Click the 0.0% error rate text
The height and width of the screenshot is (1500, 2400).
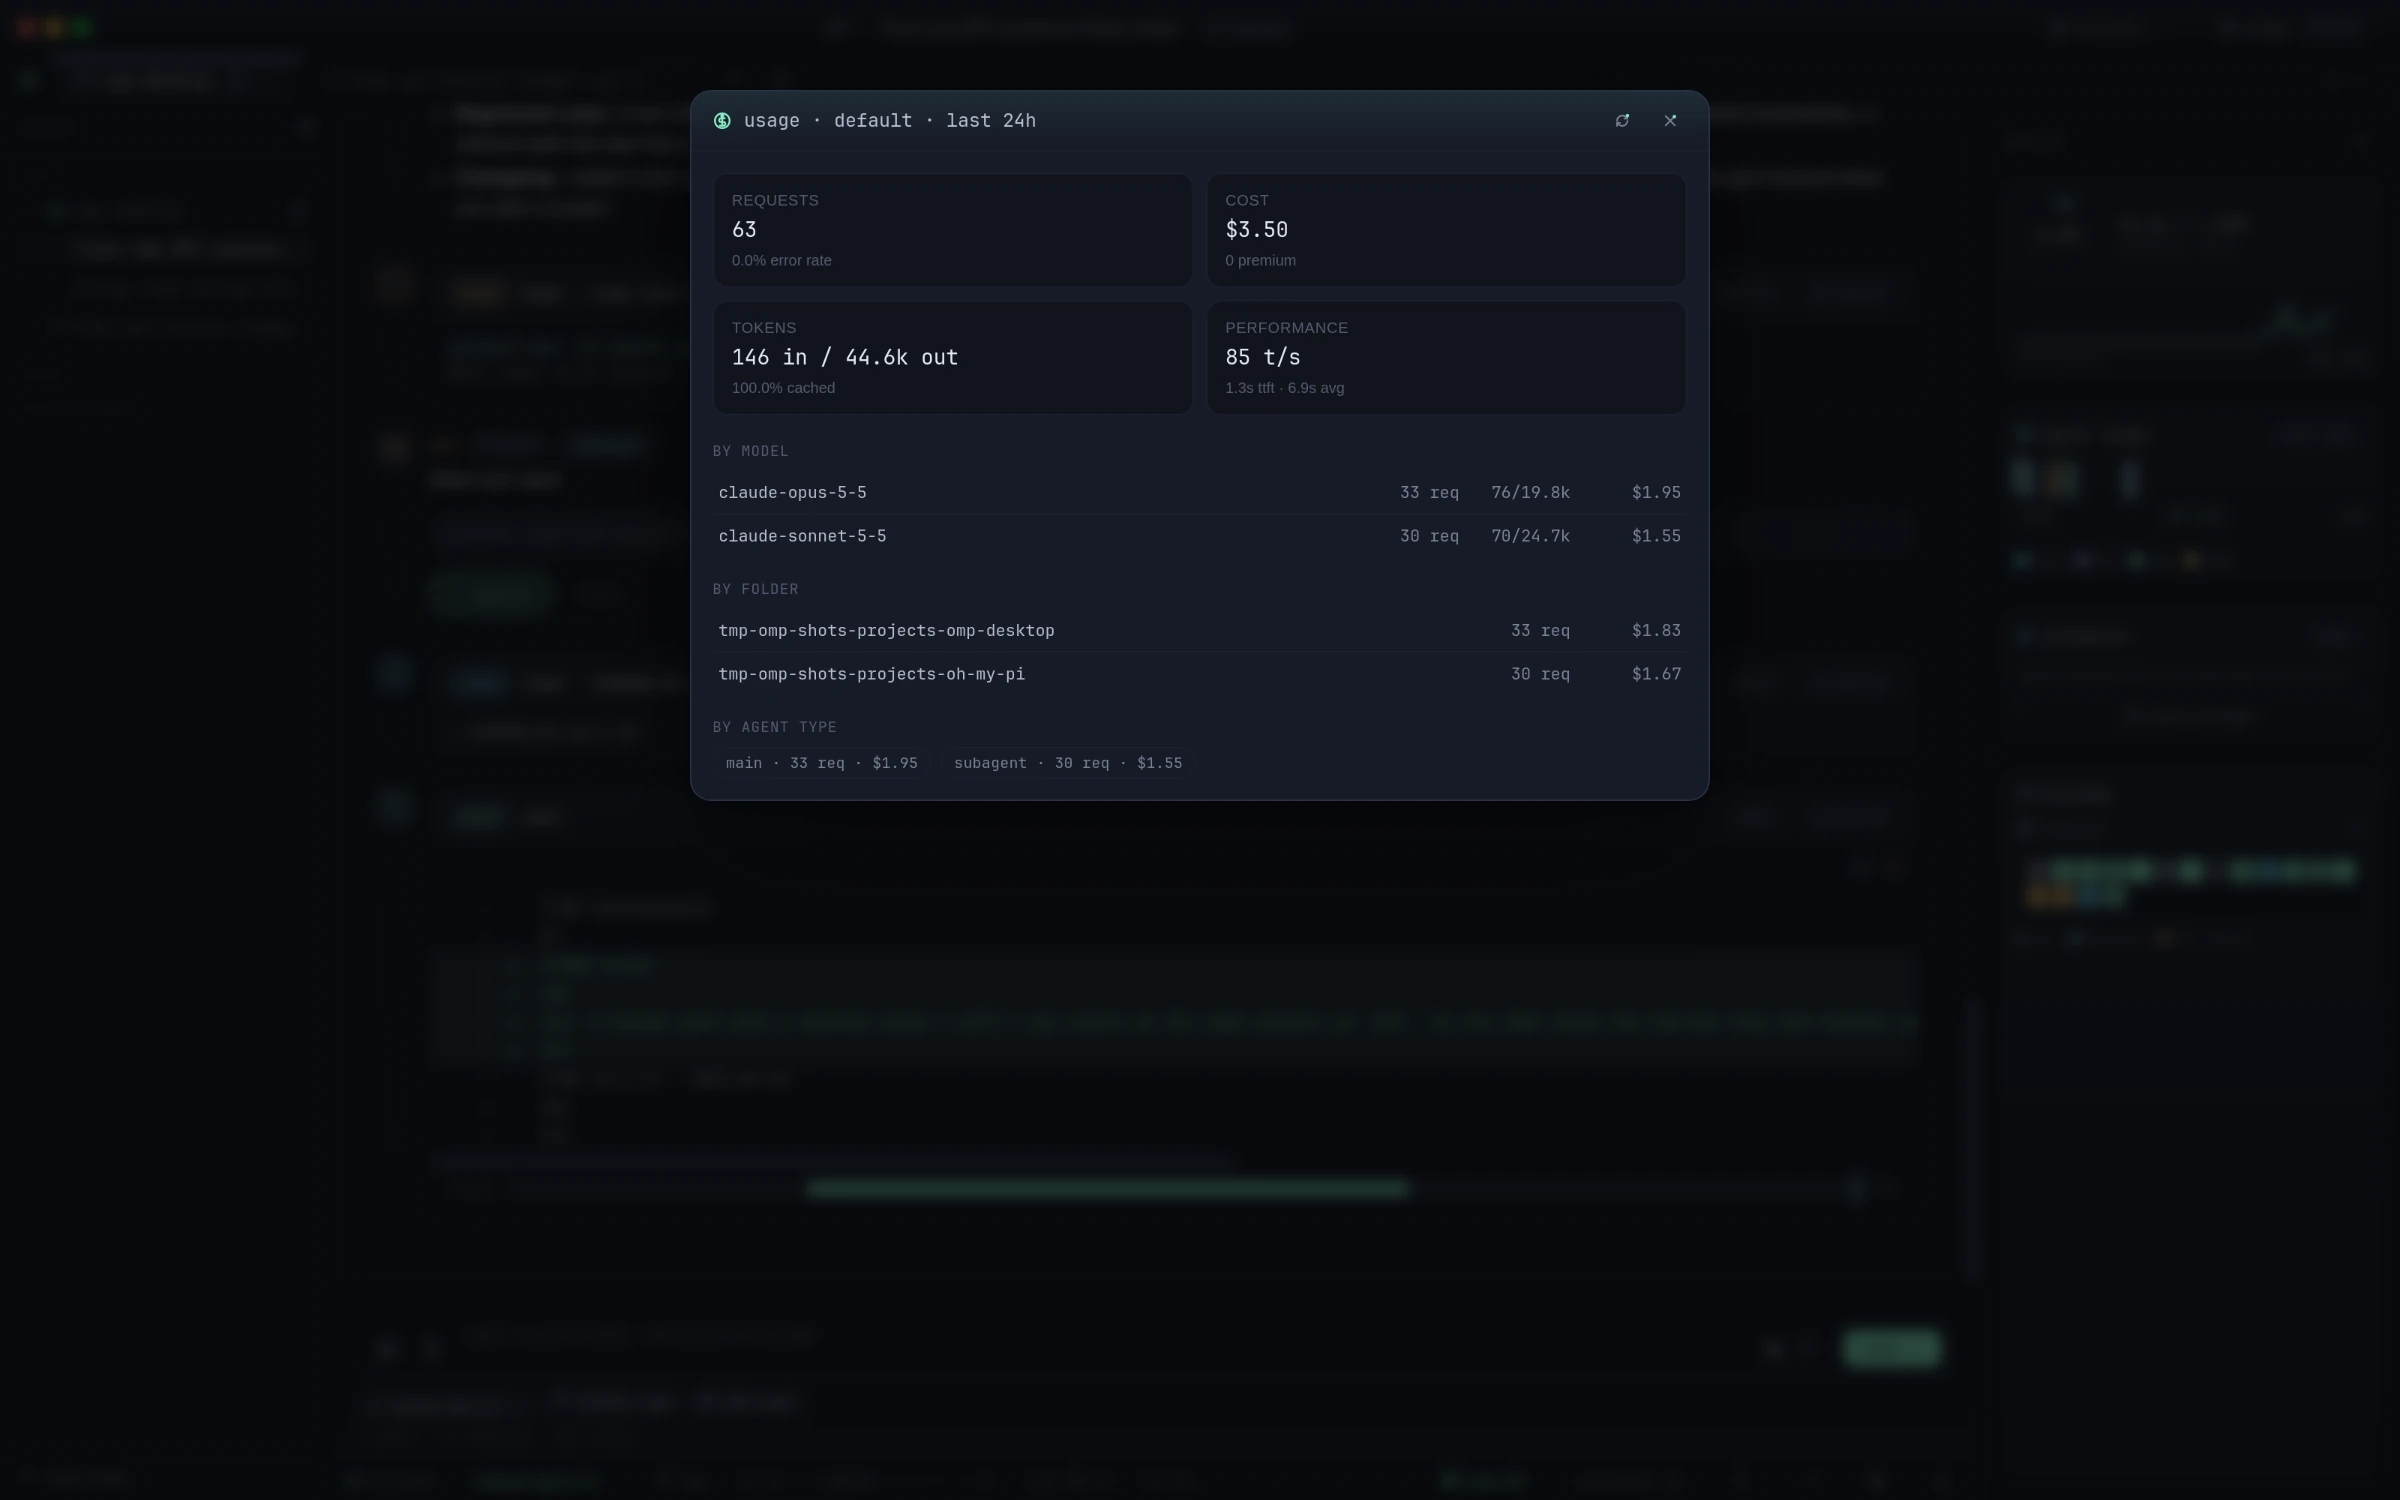(x=781, y=260)
